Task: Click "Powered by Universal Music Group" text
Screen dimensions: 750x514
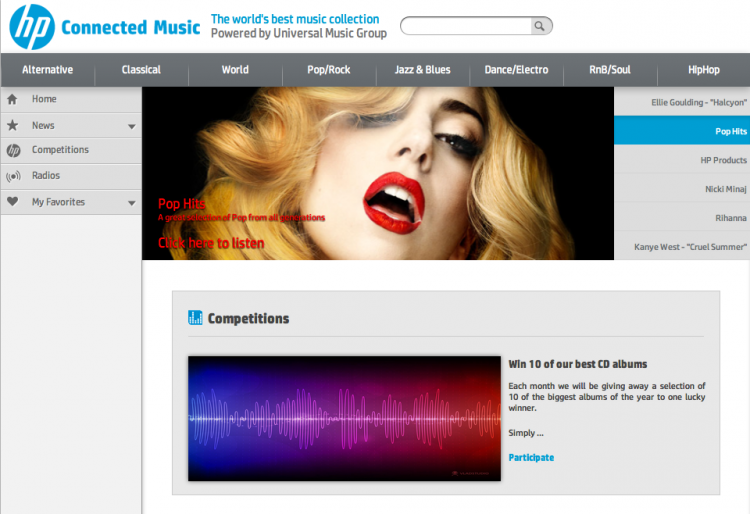Action: pyautogui.click(x=299, y=33)
